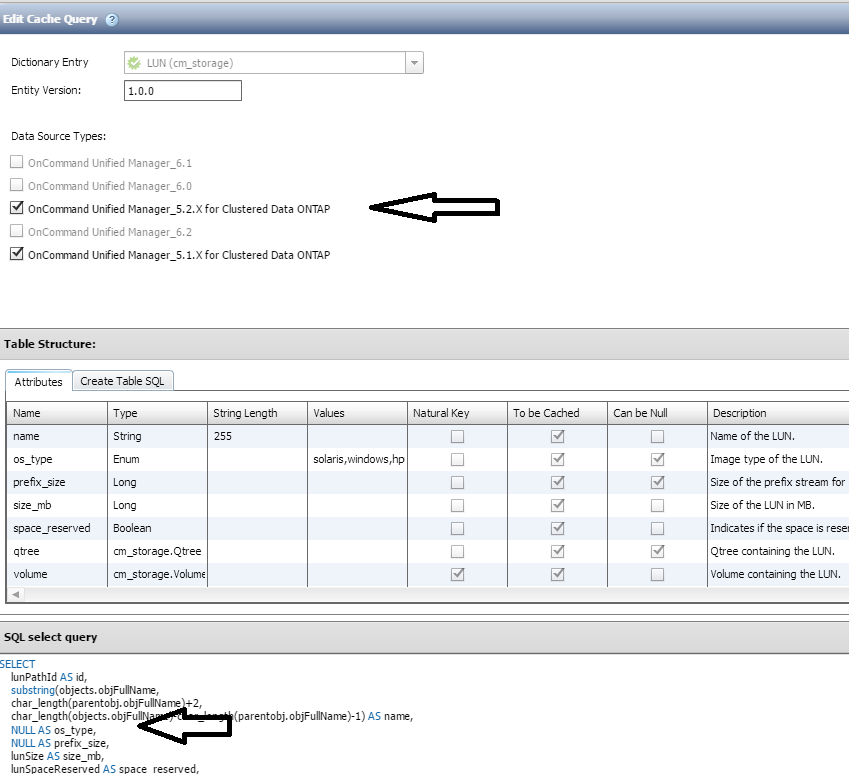Viewport: 849px width, 774px height.
Task: Click the 'cm_storage.Volume' type cell
Action: (x=157, y=574)
